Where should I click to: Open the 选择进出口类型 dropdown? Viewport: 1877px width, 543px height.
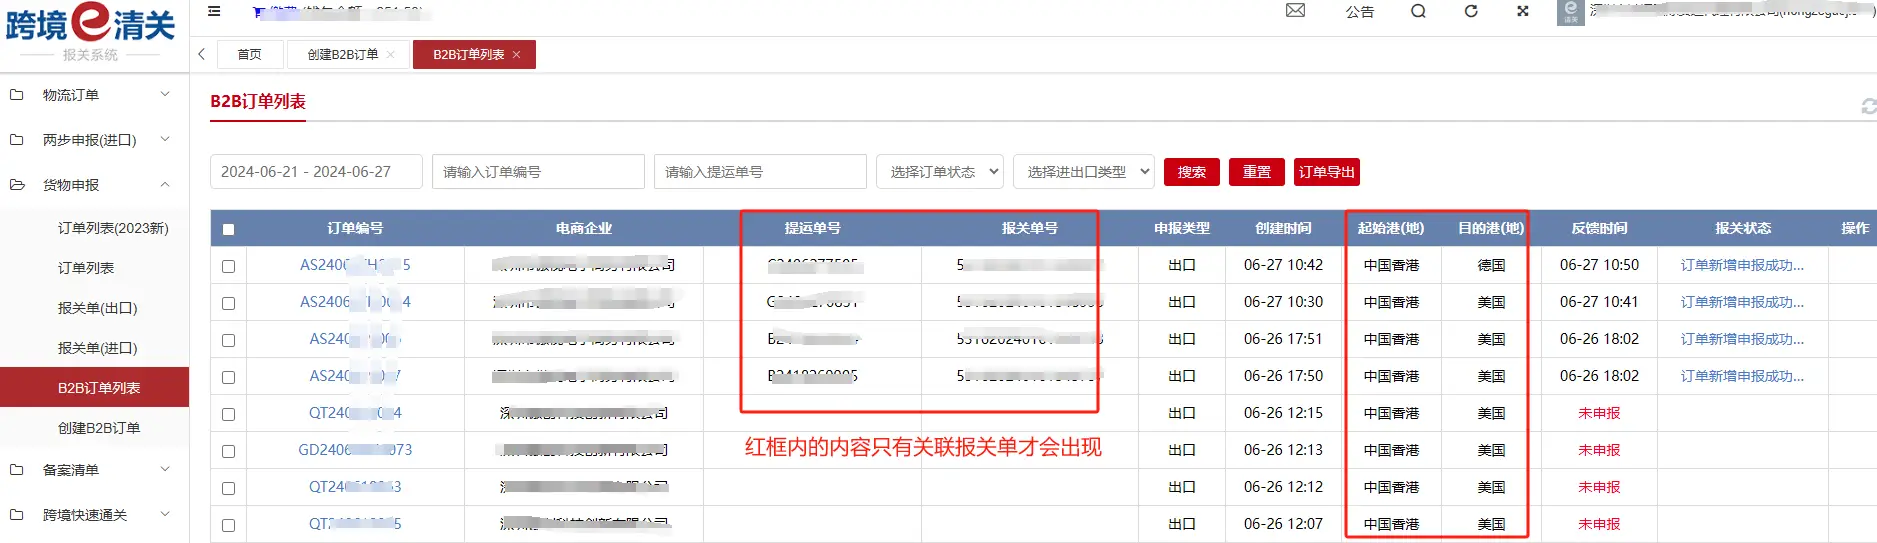(x=1083, y=172)
